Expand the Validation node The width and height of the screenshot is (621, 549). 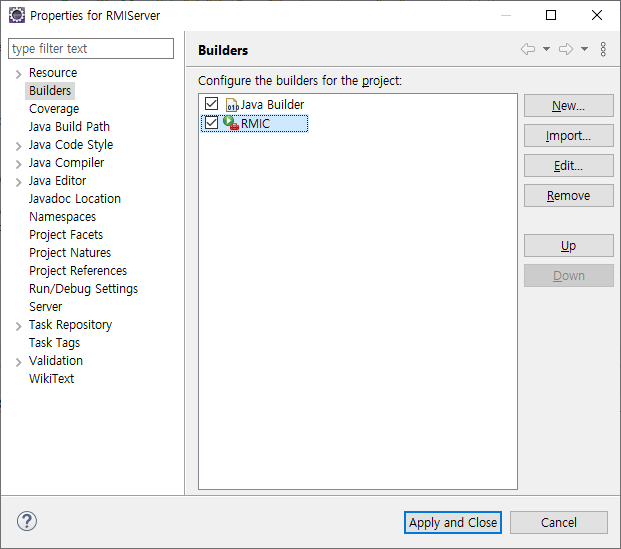tap(18, 362)
